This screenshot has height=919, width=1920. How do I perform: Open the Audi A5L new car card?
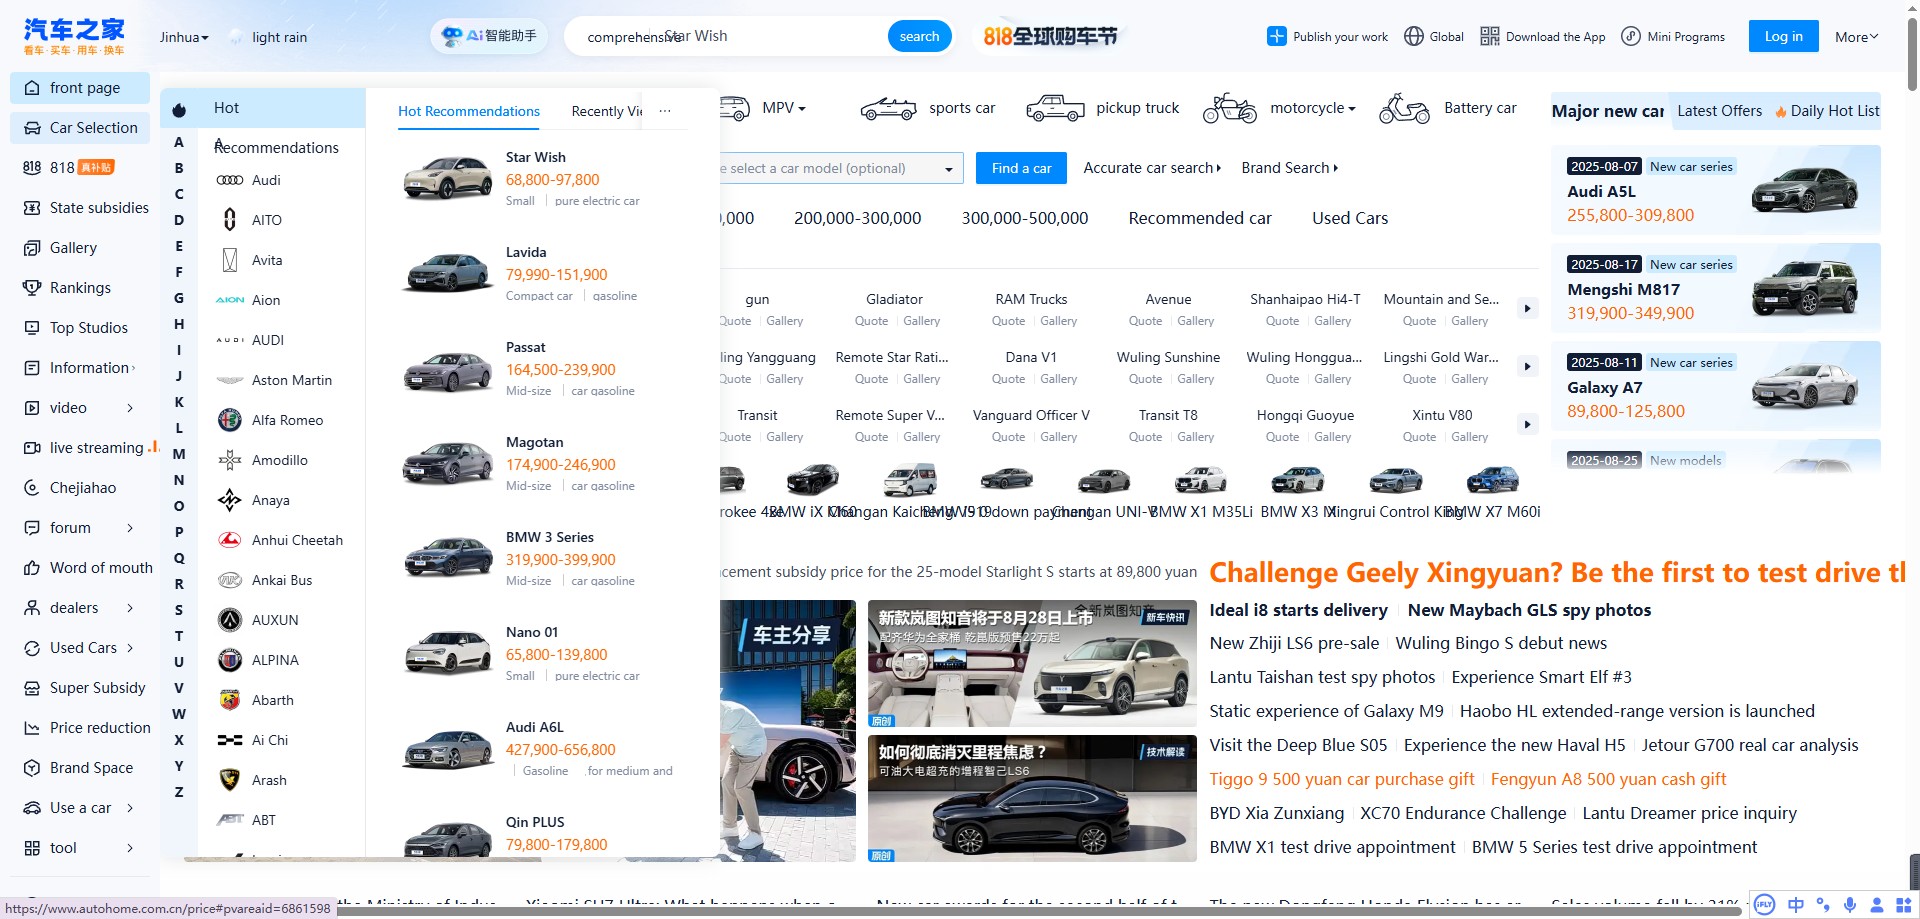click(1716, 190)
